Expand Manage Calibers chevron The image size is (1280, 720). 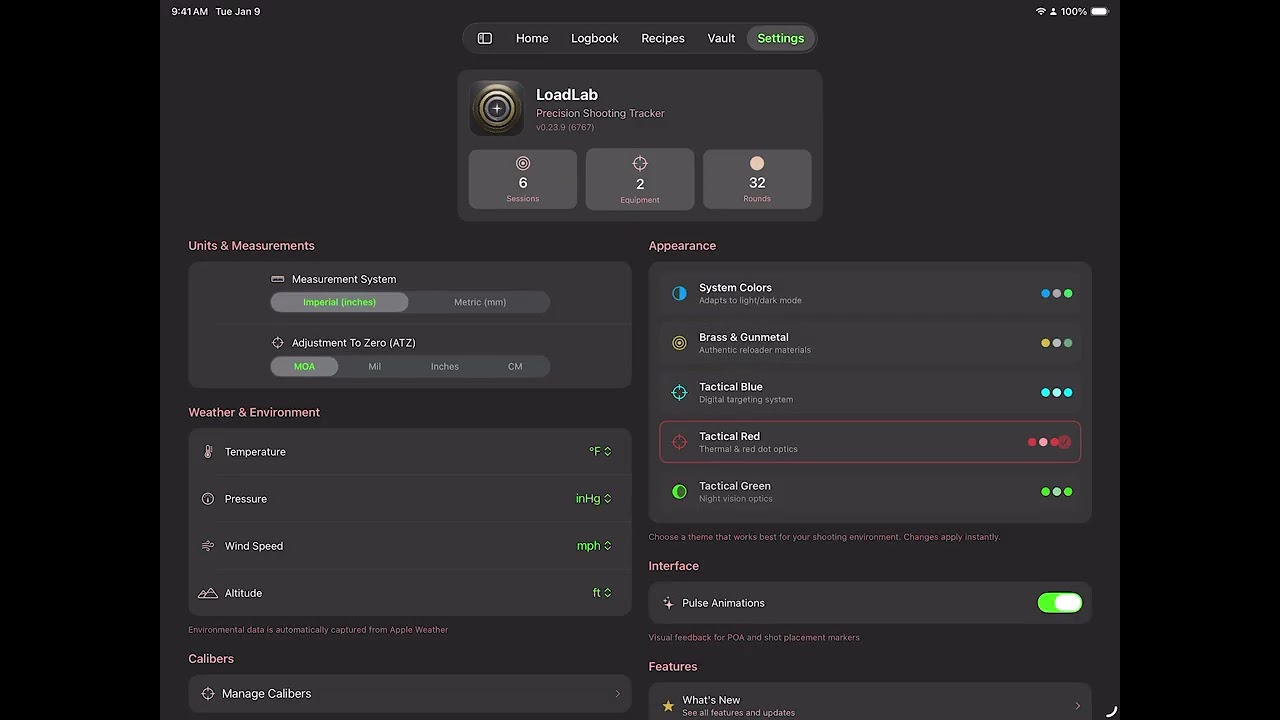click(617, 694)
